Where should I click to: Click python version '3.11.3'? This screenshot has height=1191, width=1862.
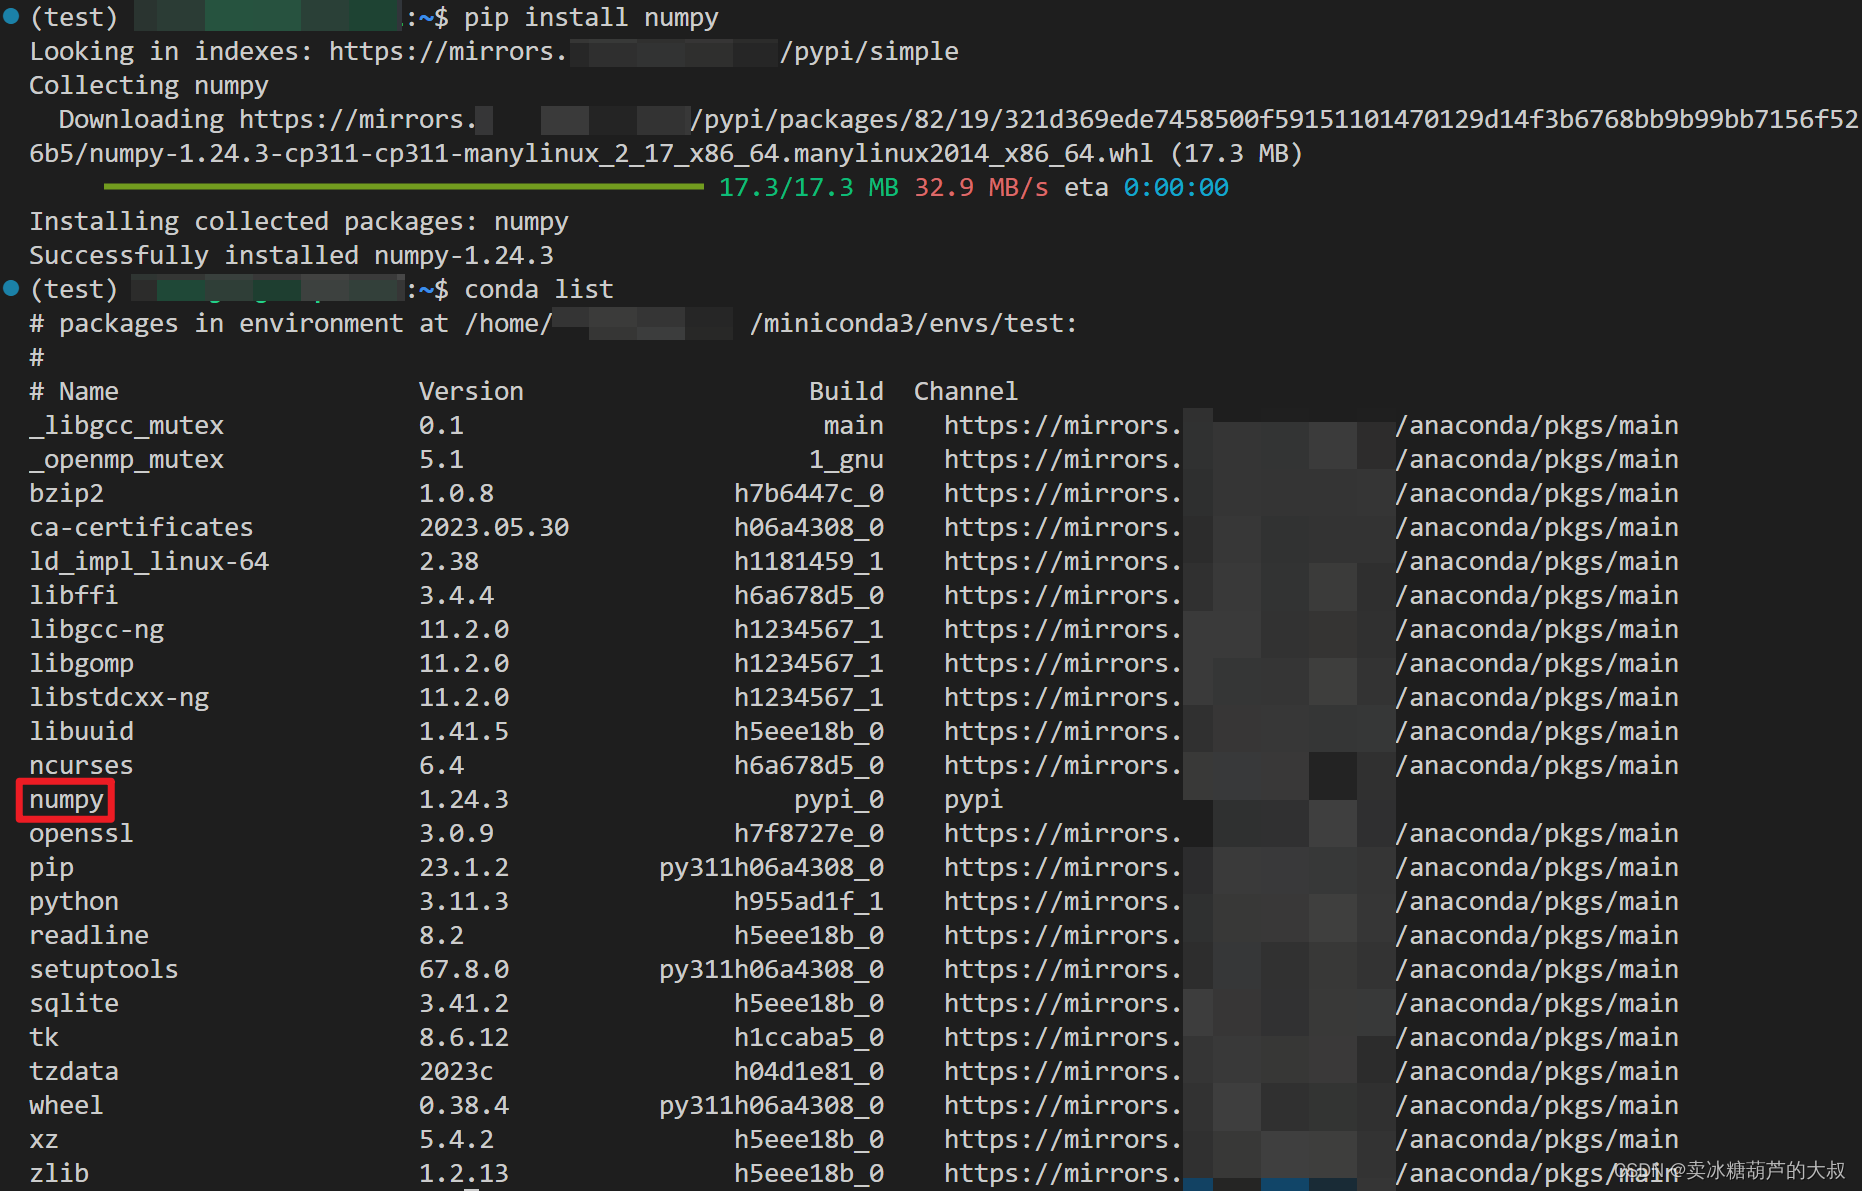click(464, 902)
